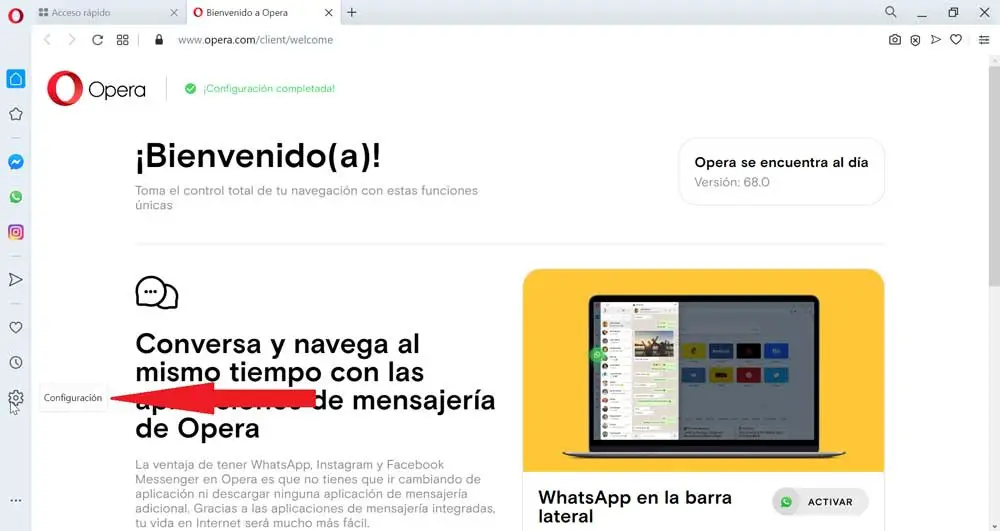The width and height of the screenshot is (1000, 531).
Task: Select the Bienvenido a Opera tab
Action: (x=263, y=13)
